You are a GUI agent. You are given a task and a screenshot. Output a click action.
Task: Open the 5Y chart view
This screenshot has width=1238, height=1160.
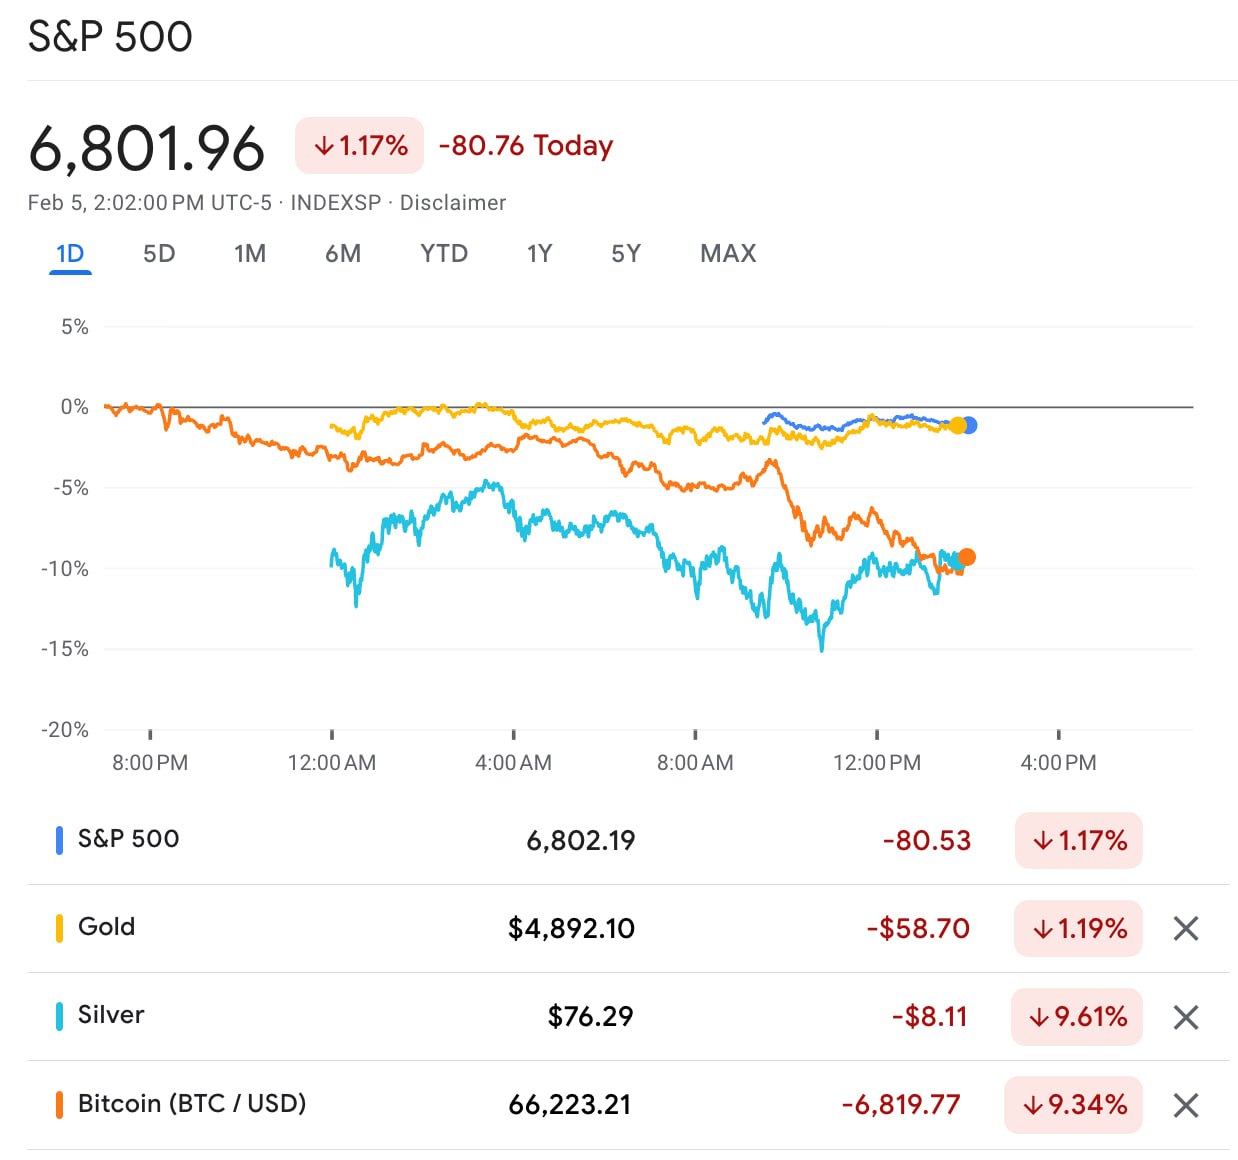[626, 254]
